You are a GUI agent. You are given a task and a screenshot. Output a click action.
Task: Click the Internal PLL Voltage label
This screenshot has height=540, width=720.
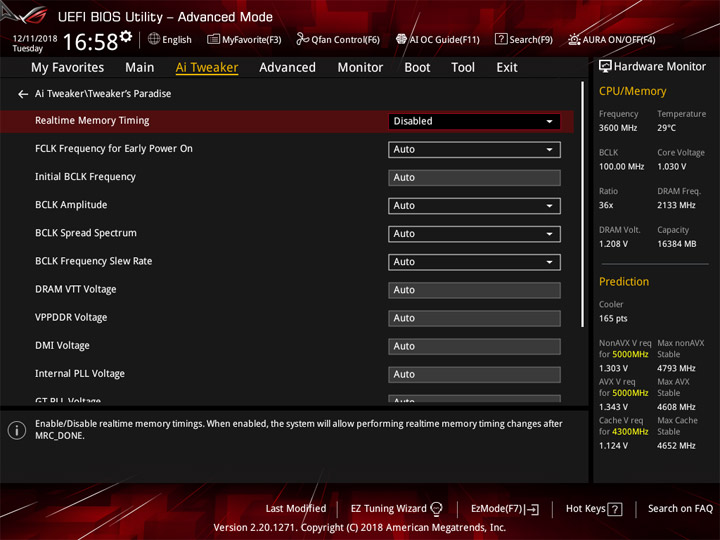(80, 374)
